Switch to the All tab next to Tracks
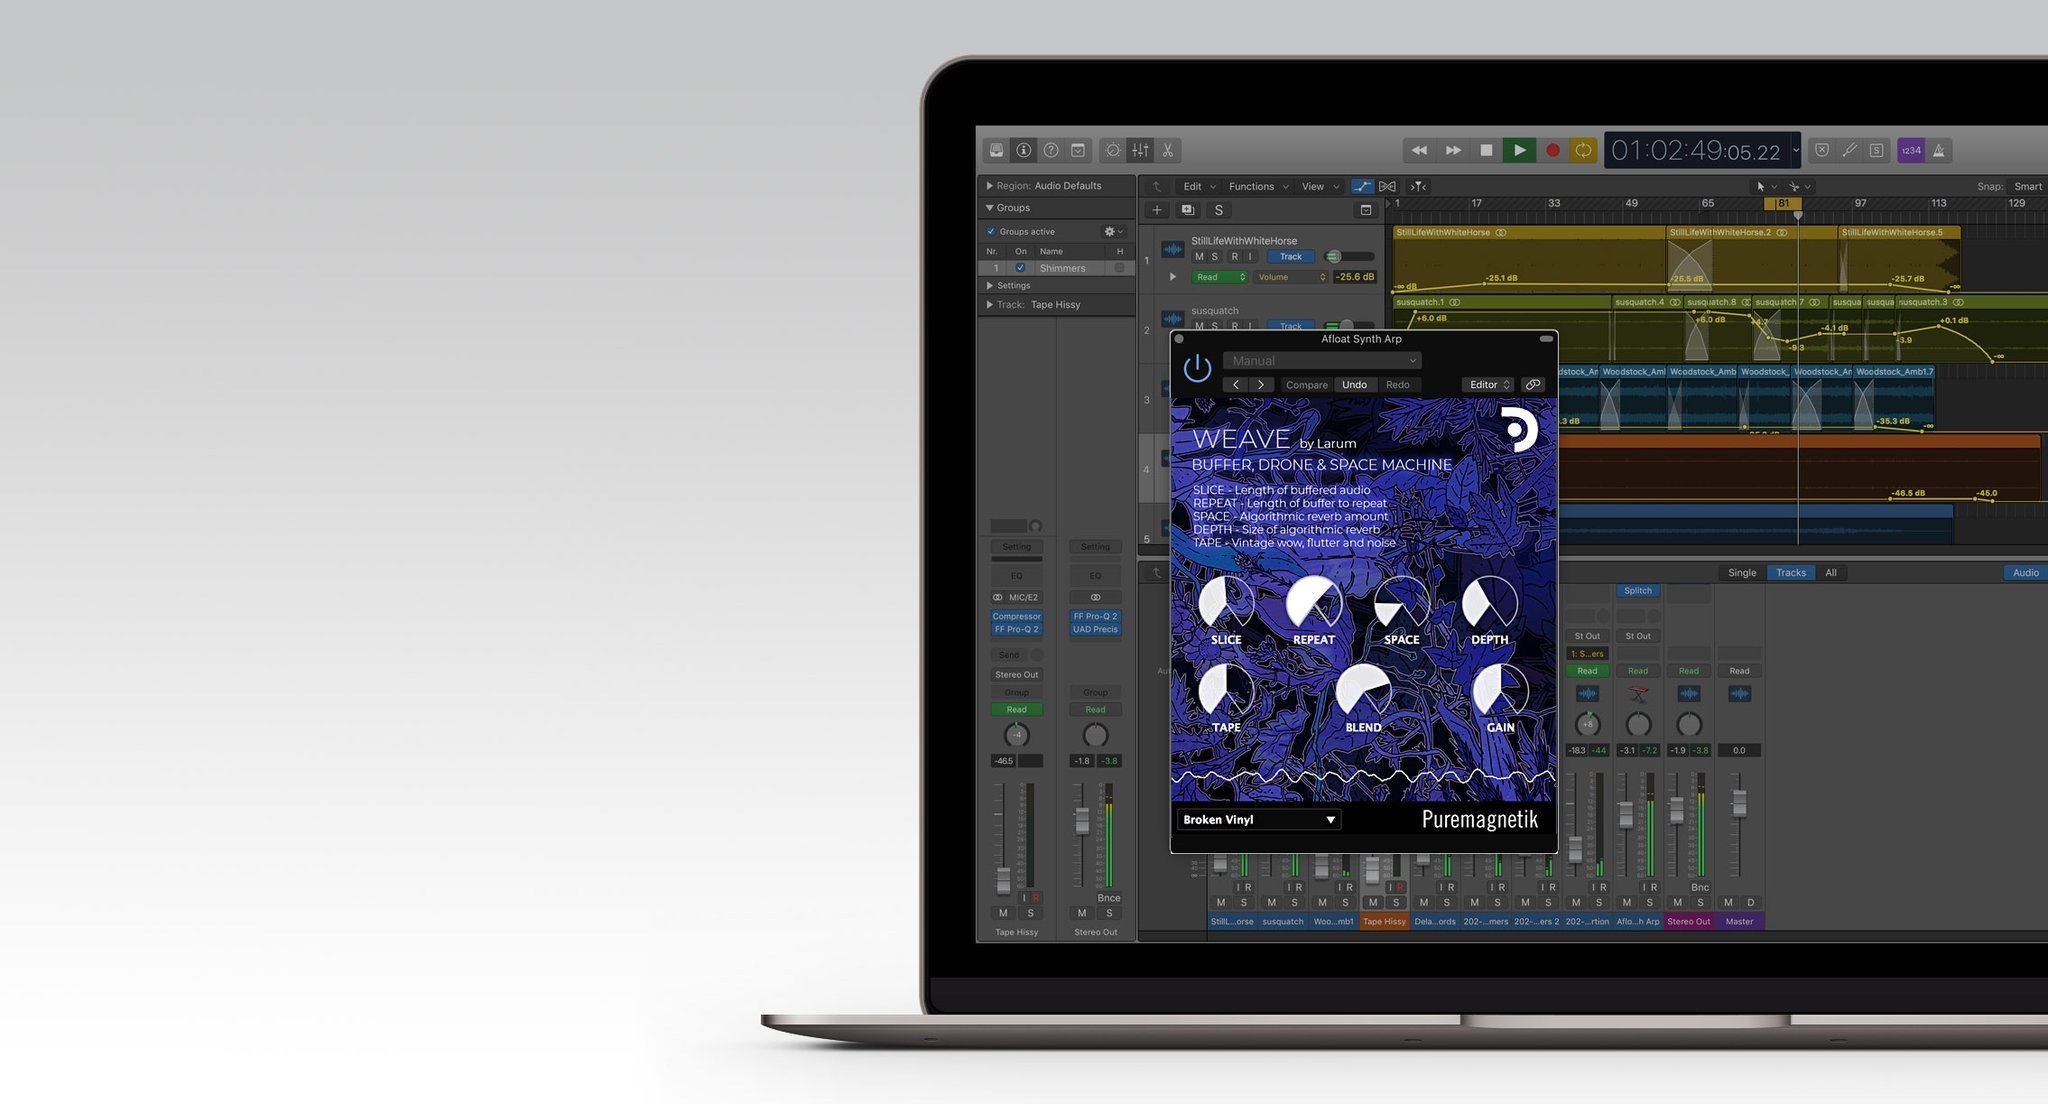 pyautogui.click(x=1831, y=572)
